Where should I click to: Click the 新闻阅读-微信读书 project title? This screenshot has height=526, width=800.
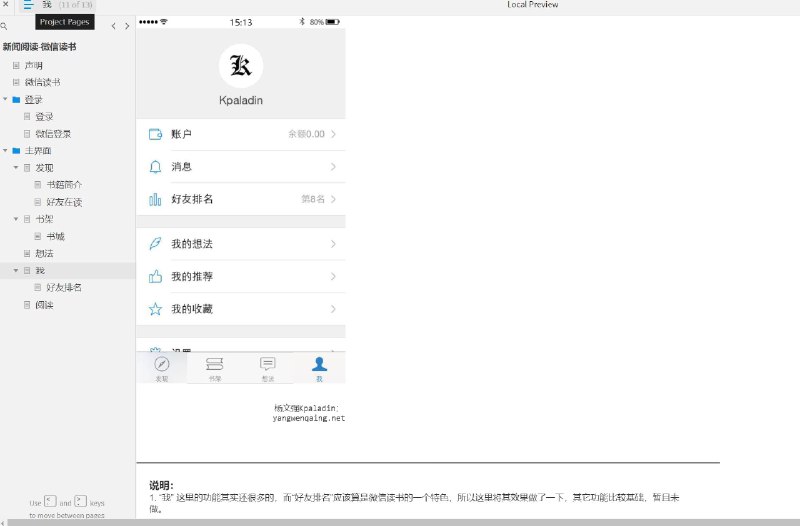(x=39, y=47)
